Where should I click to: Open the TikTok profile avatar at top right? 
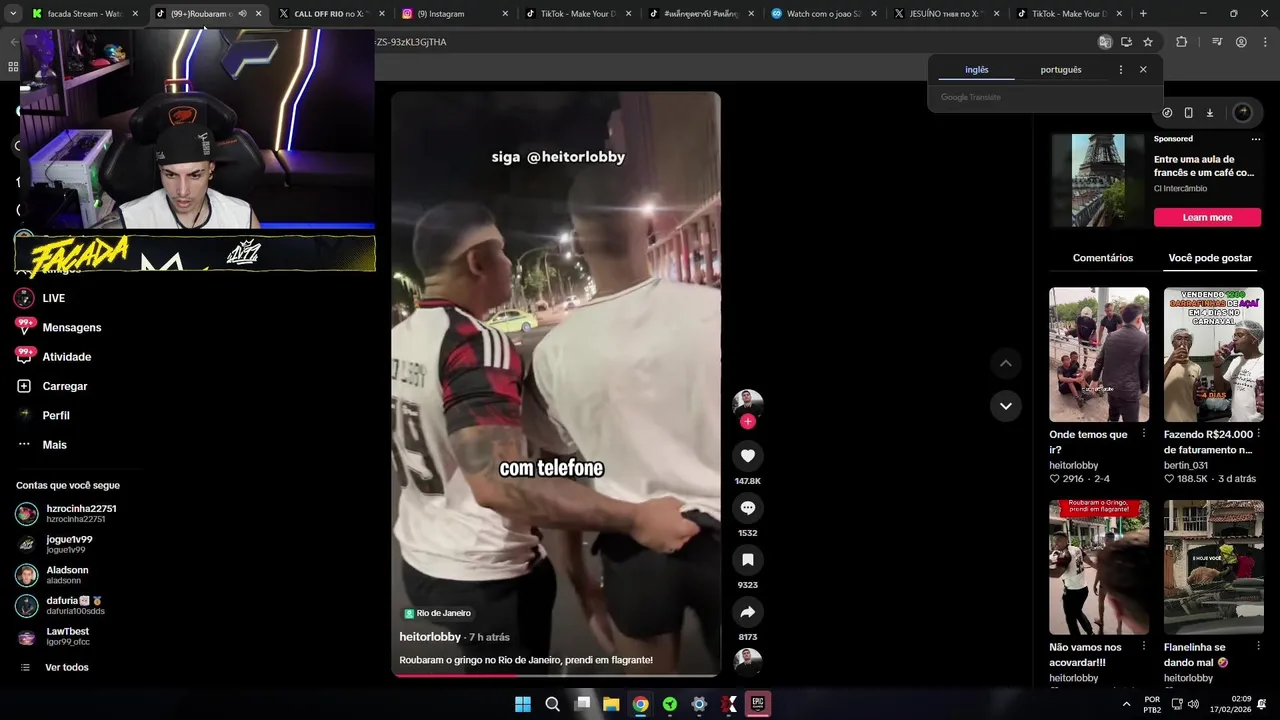1242,113
